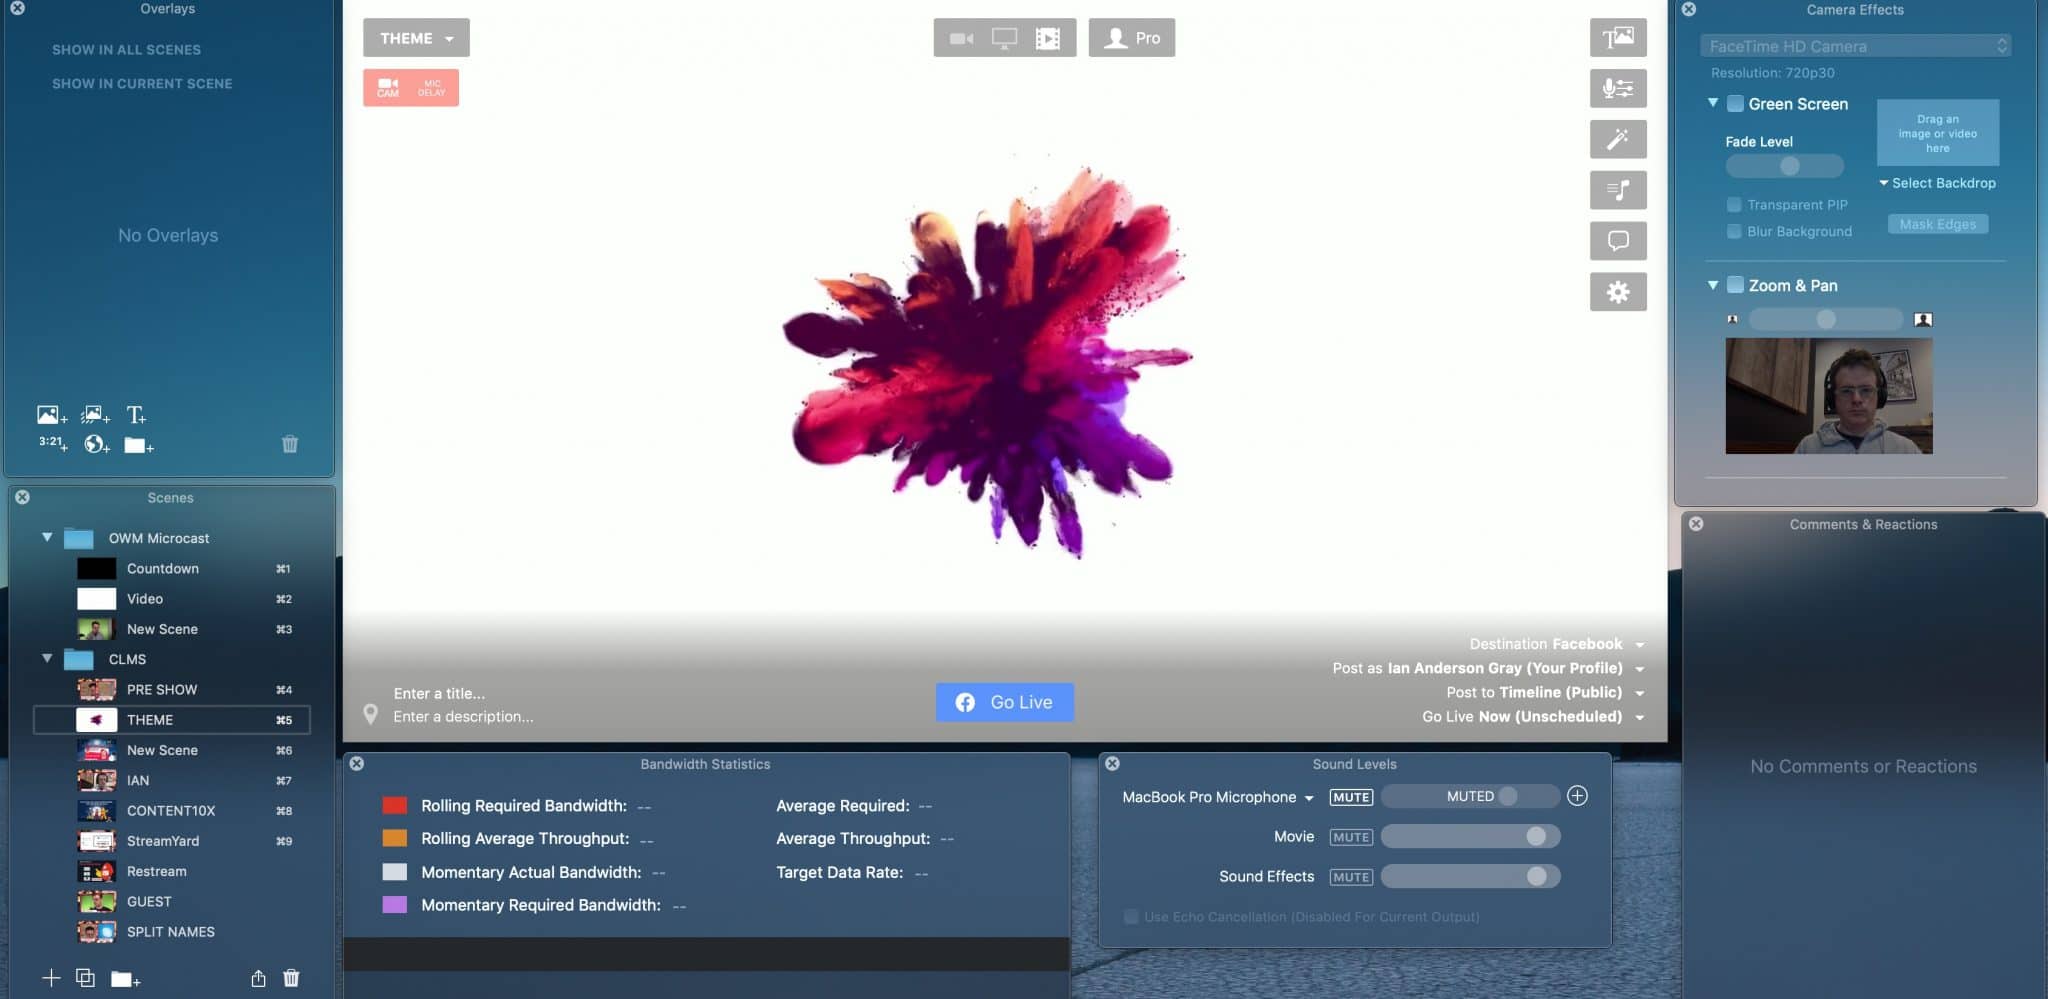Open the FaceTime HD Camera dropdown

1855,46
